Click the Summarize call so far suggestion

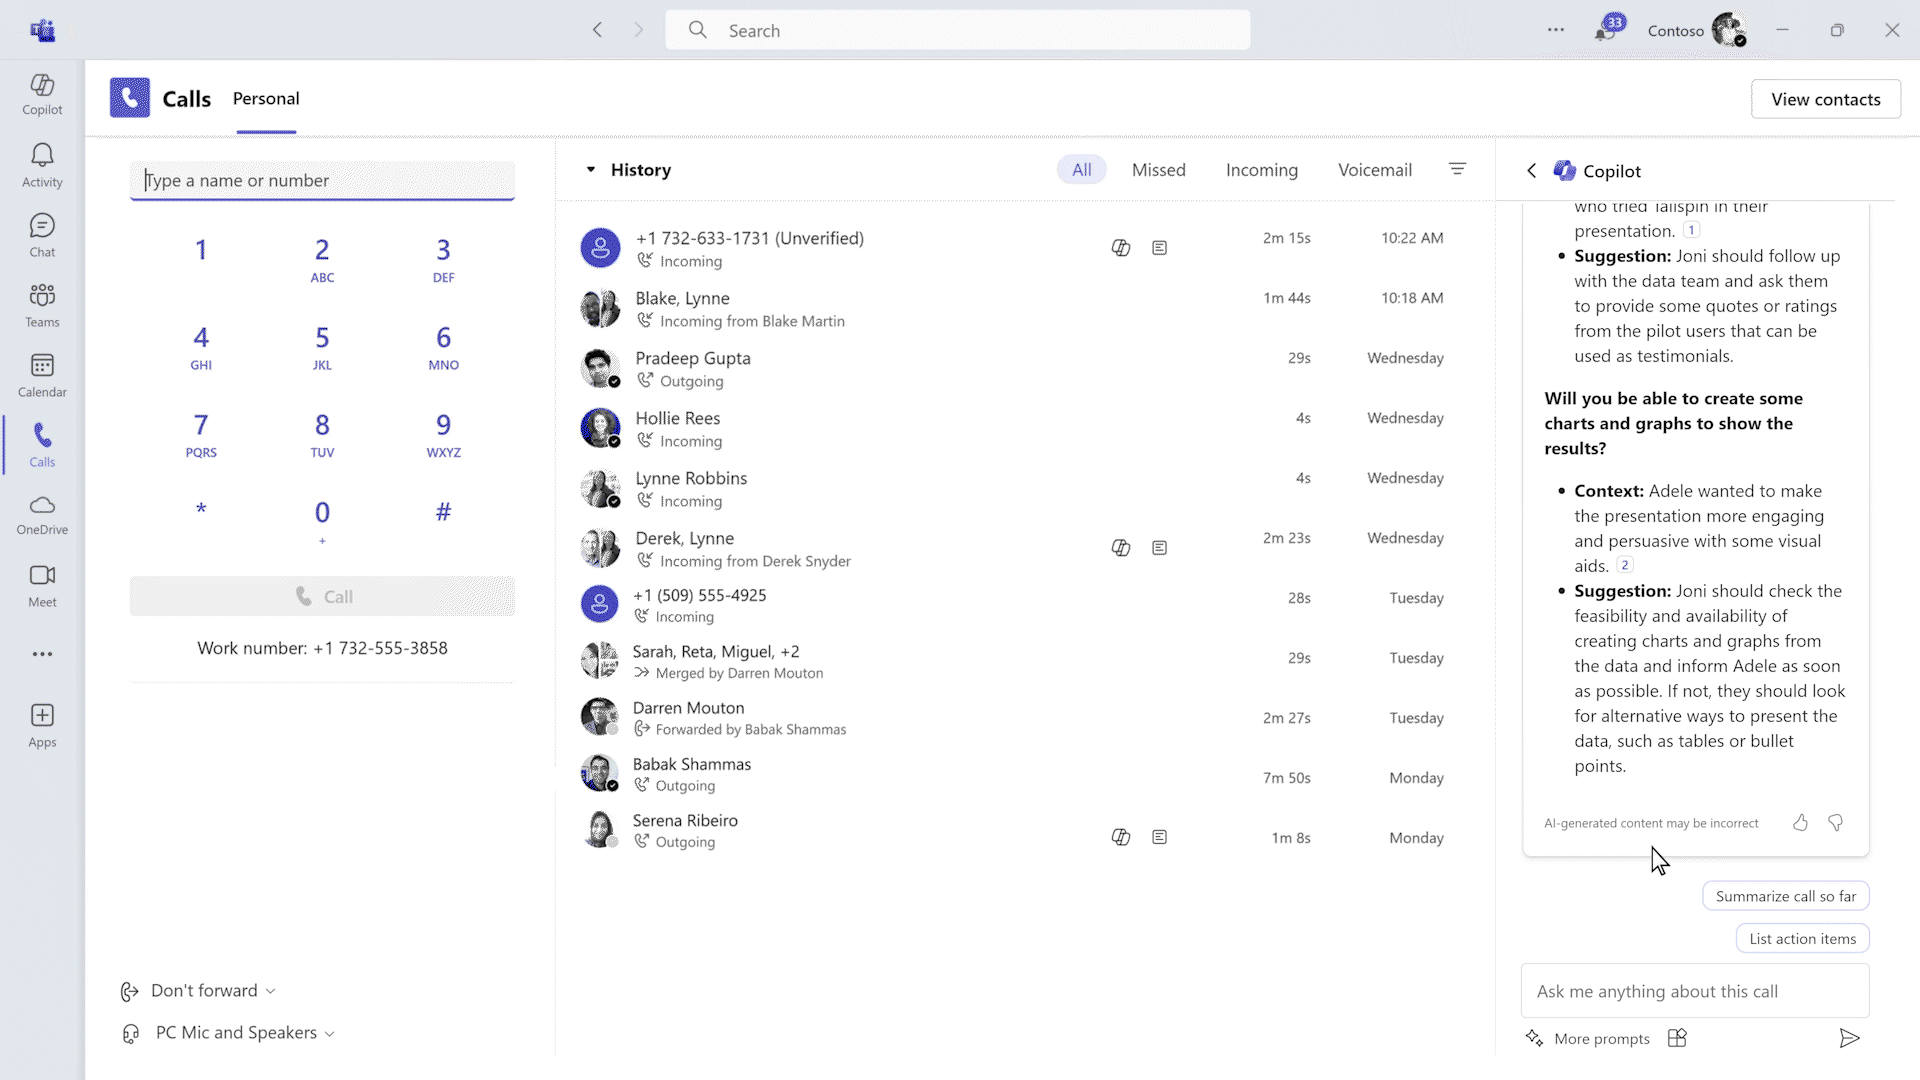1785,896
